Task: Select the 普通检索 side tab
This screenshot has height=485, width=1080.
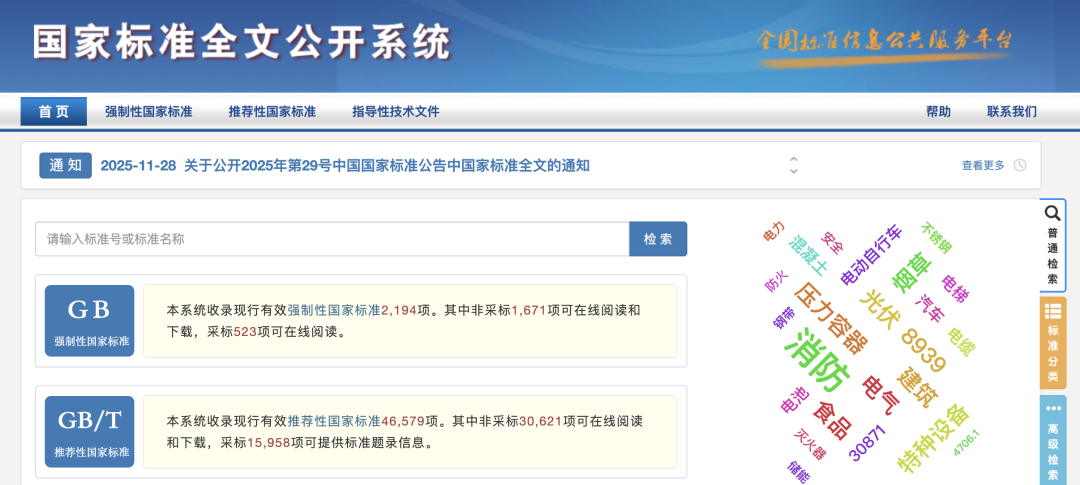Action: coord(1052,245)
